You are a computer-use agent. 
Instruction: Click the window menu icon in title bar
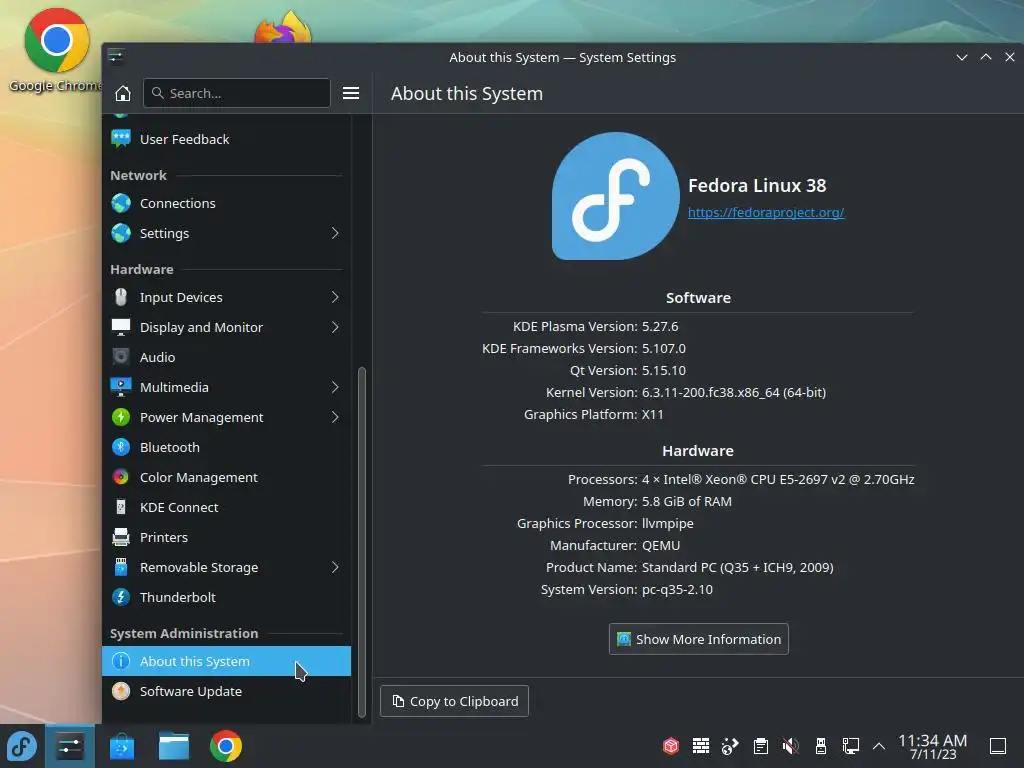[116, 57]
